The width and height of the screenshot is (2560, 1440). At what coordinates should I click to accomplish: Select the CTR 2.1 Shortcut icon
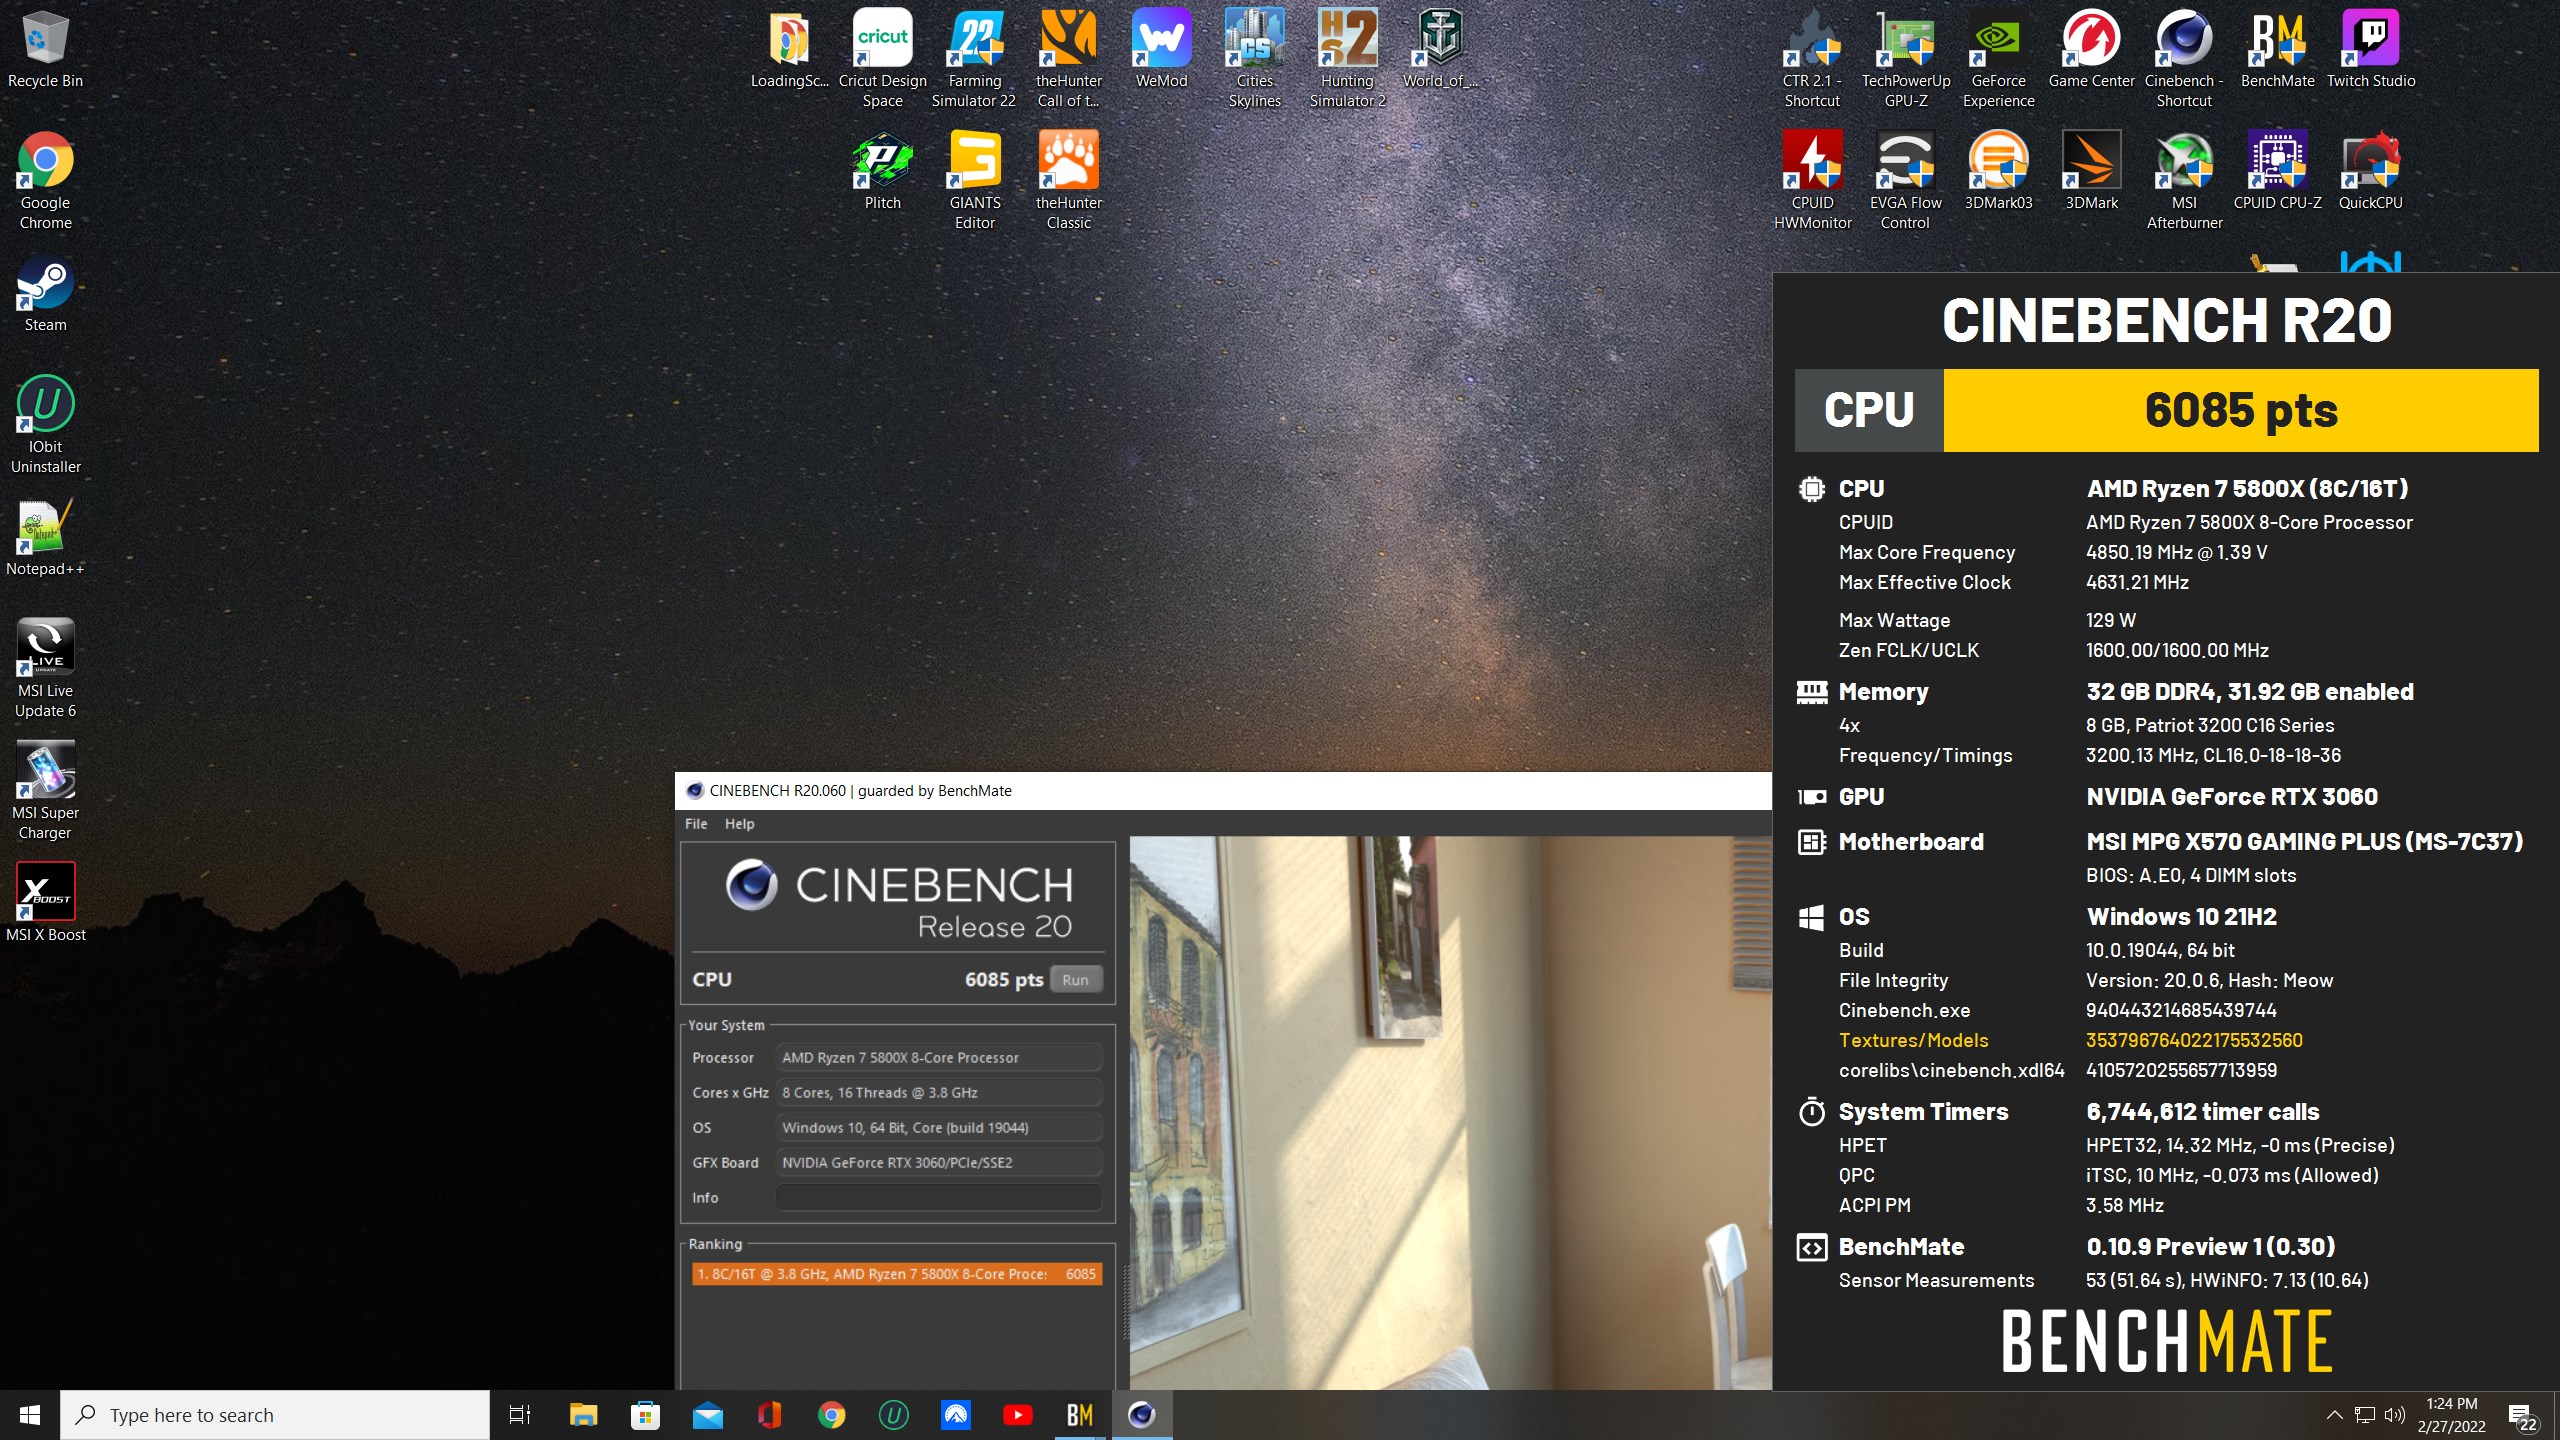click(x=1812, y=58)
